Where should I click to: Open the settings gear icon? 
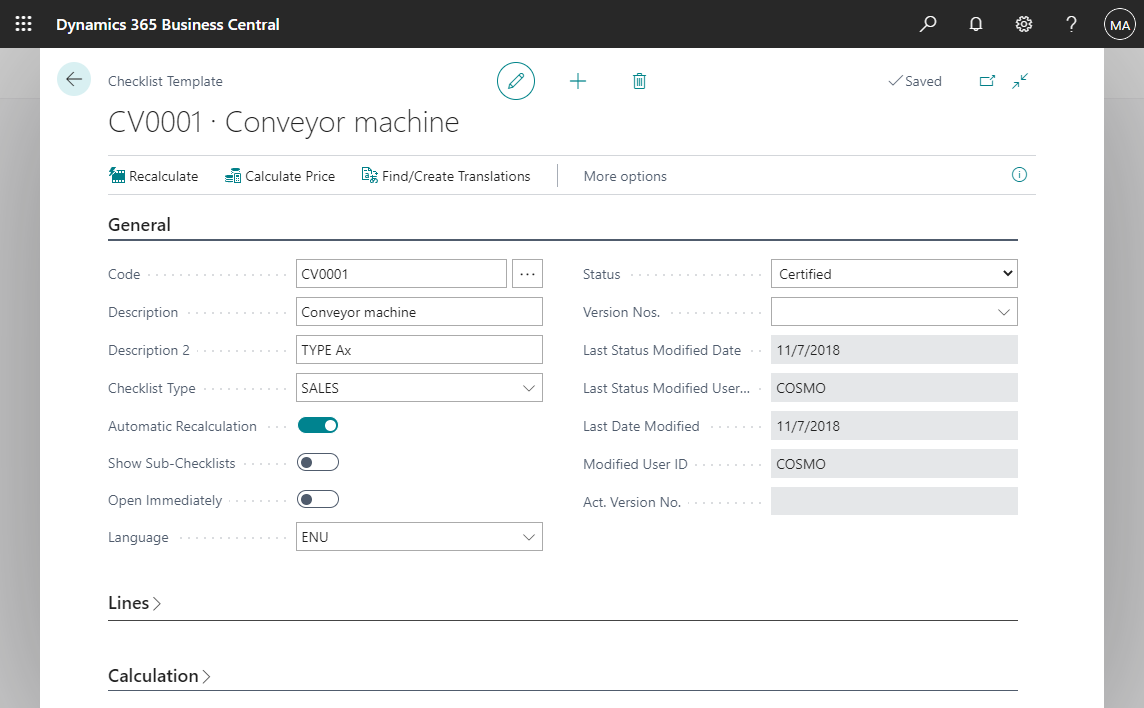click(1024, 24)
